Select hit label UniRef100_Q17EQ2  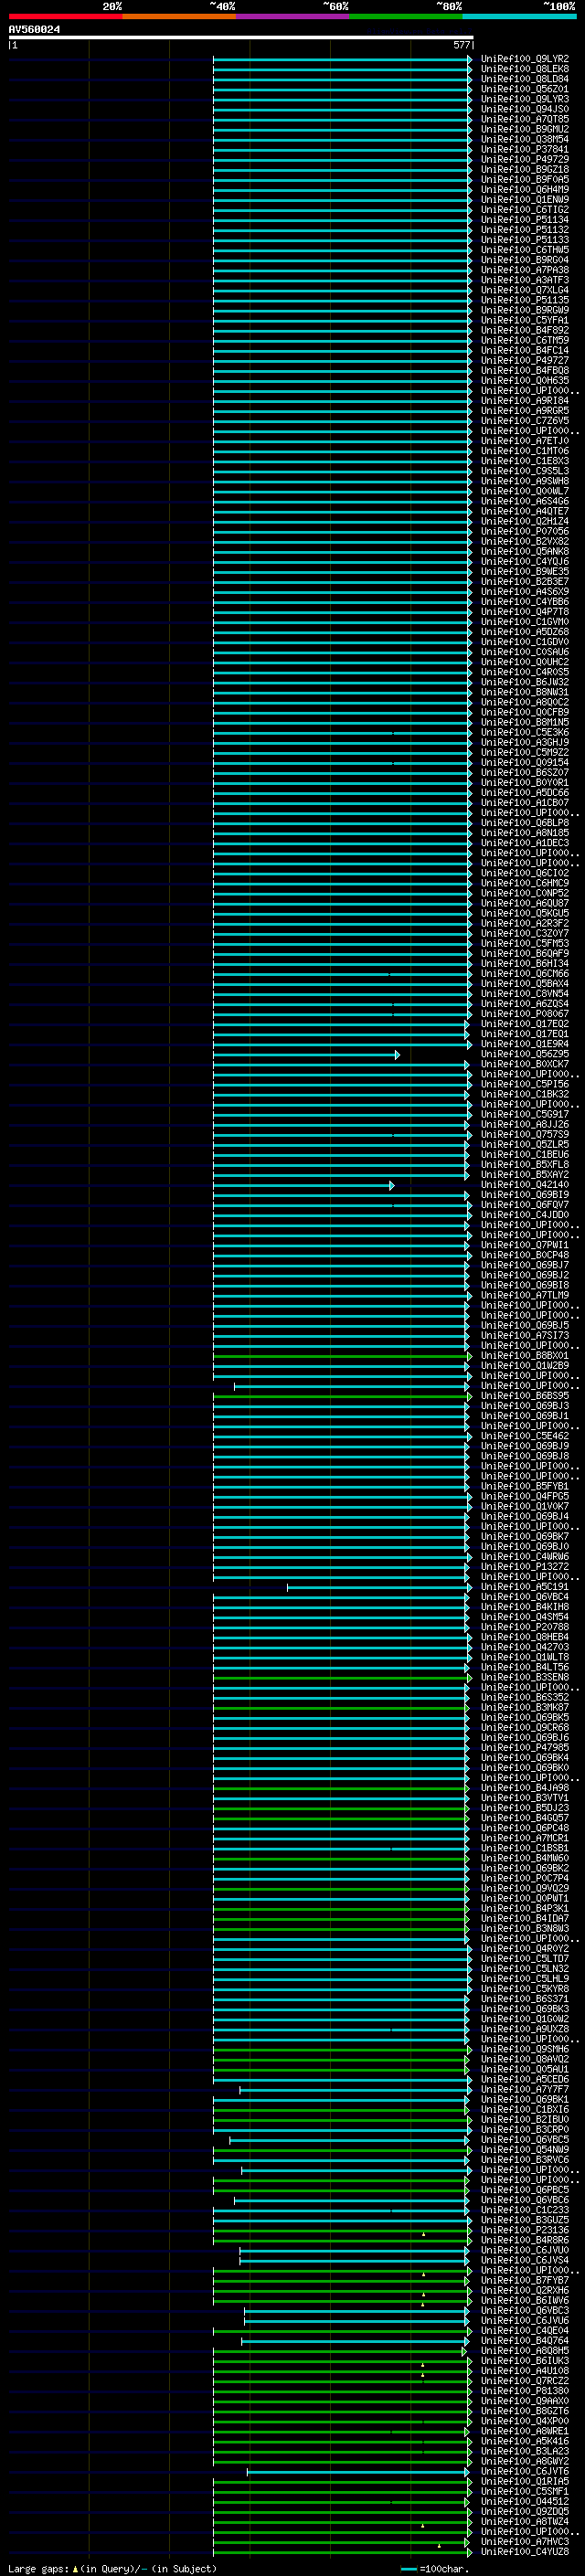524,1023
